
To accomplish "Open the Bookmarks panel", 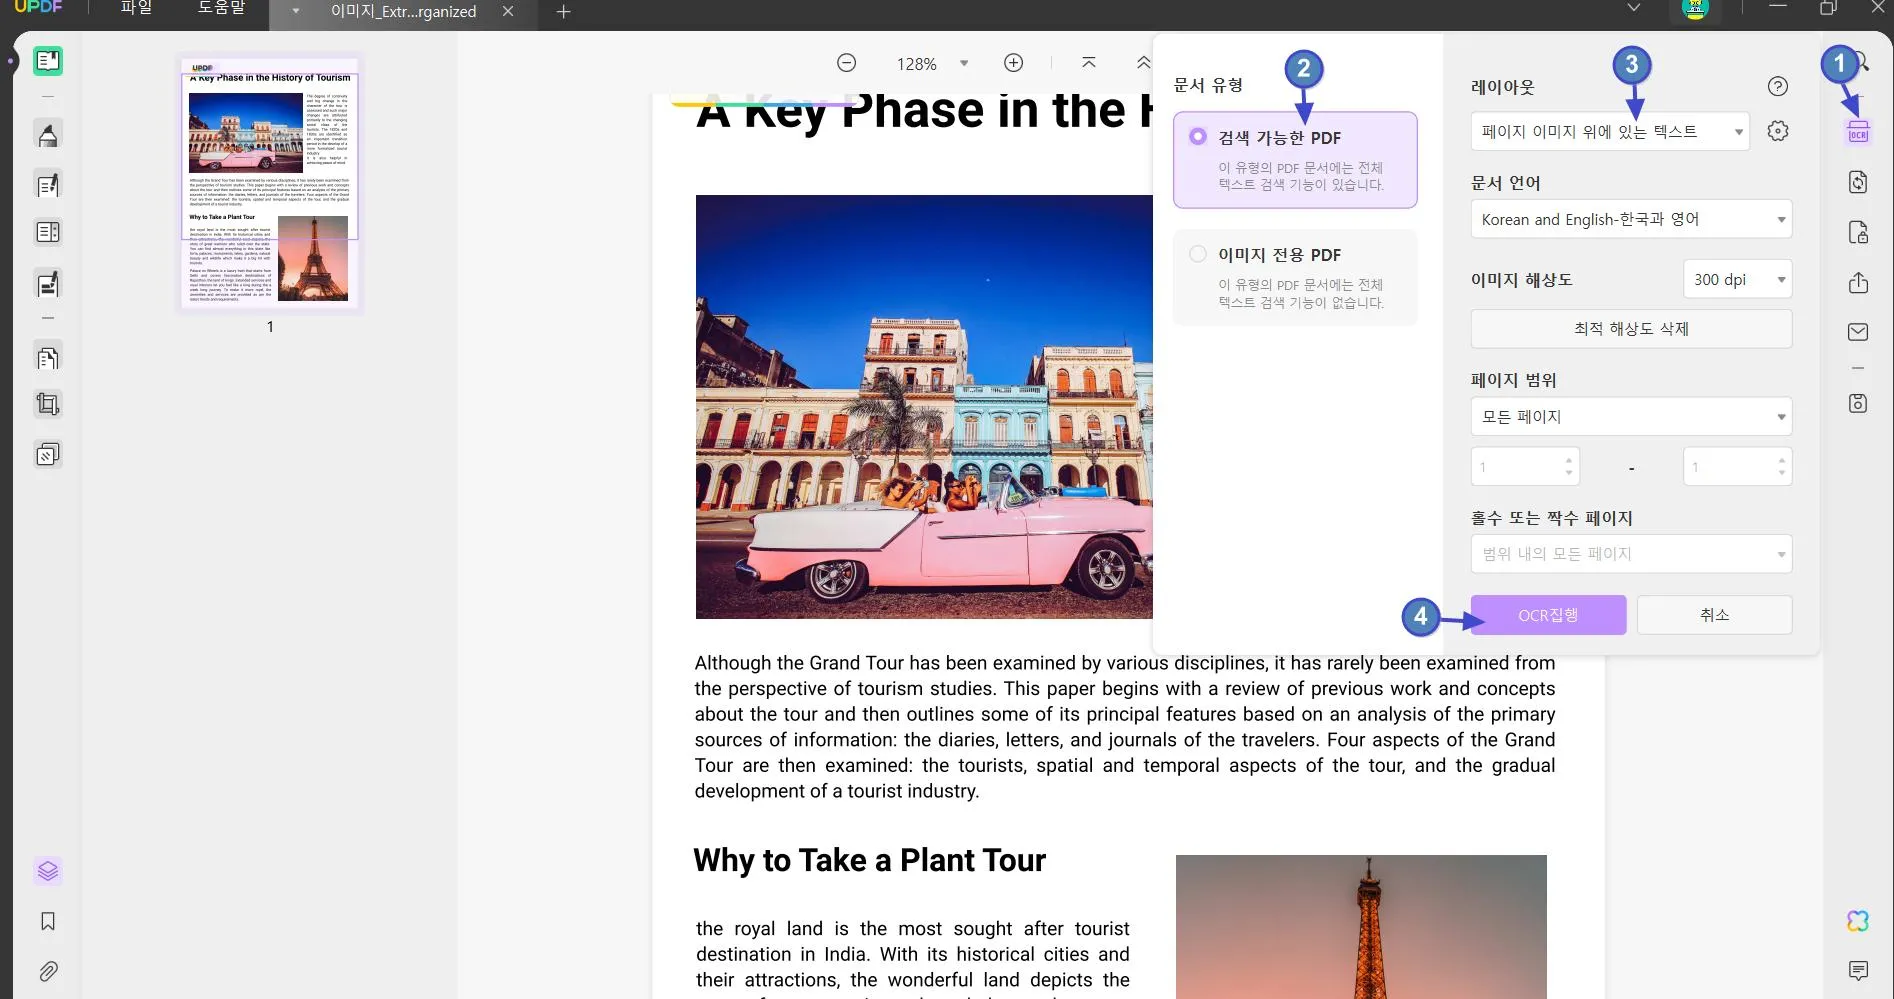I will tap(47, 921).
